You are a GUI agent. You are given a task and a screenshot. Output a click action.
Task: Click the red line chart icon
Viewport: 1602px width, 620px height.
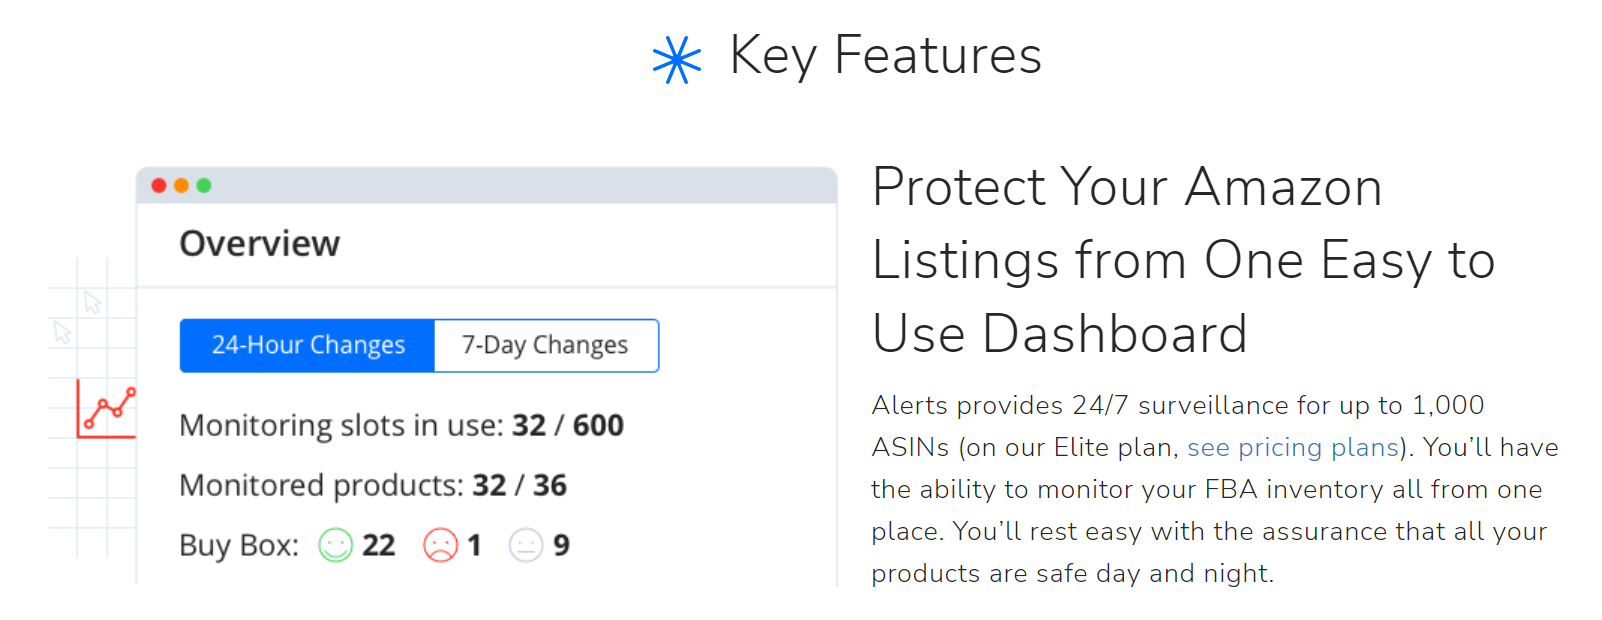[x=107, y=409]
